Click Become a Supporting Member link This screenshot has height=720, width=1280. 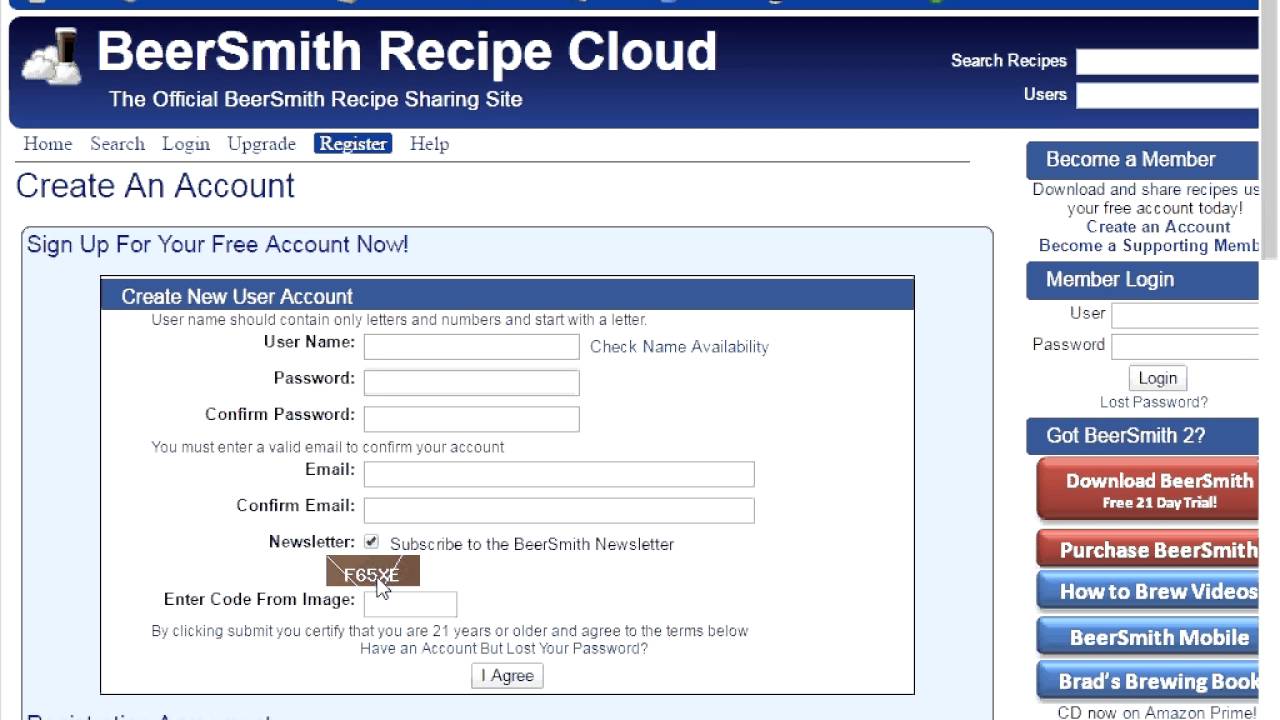pos(1148,246)
